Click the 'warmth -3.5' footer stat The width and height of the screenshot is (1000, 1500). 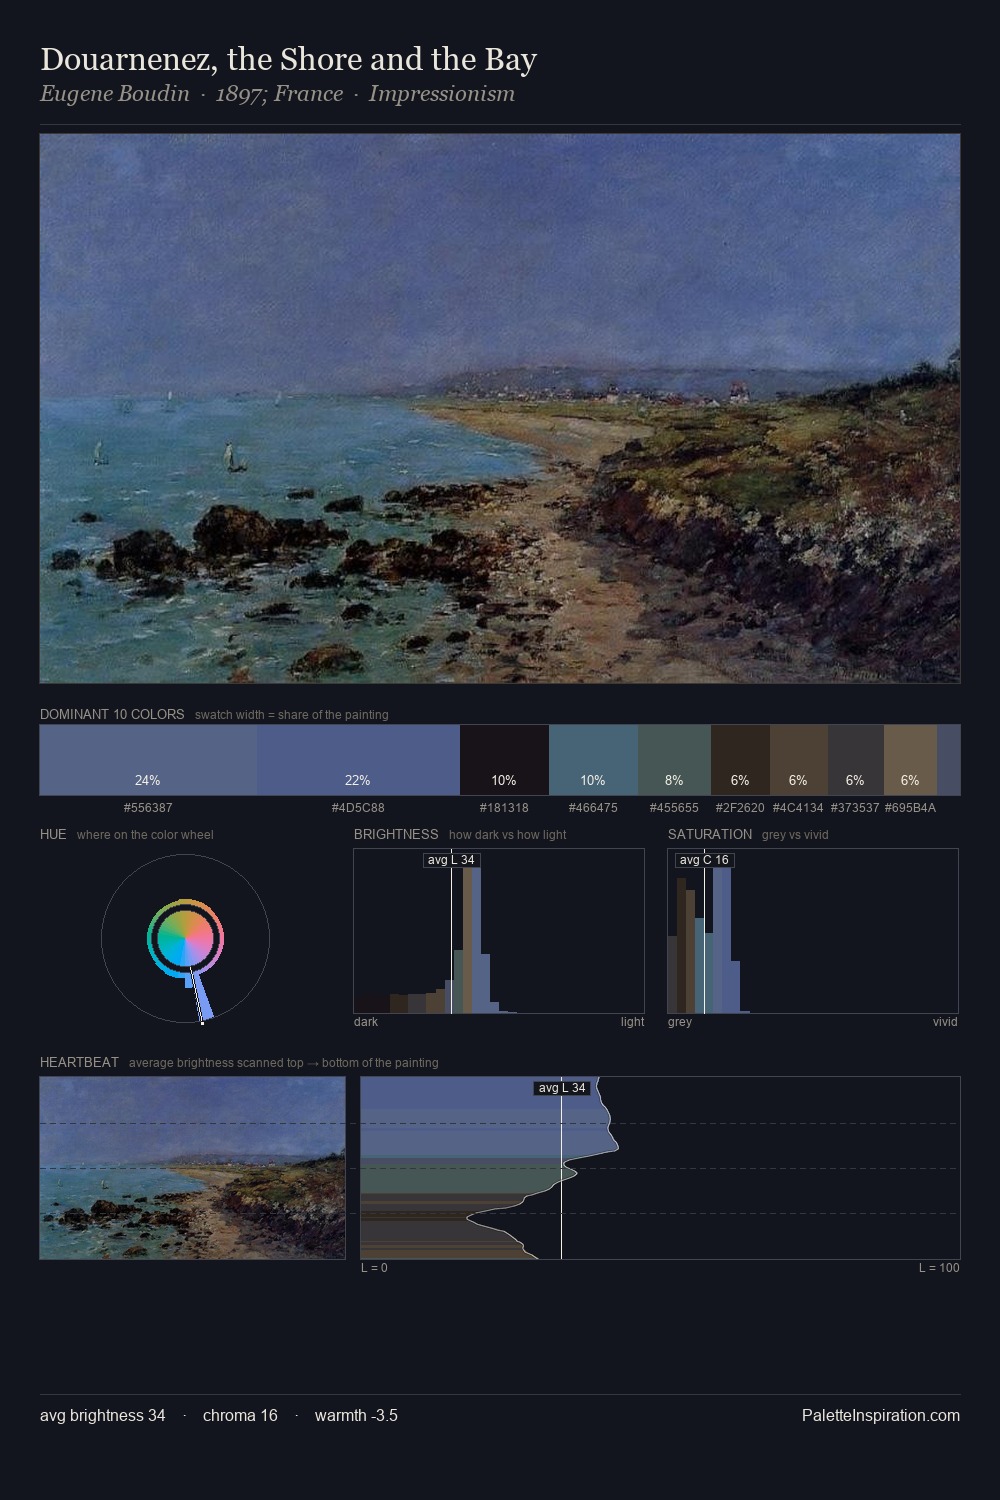pos(356,1415)
